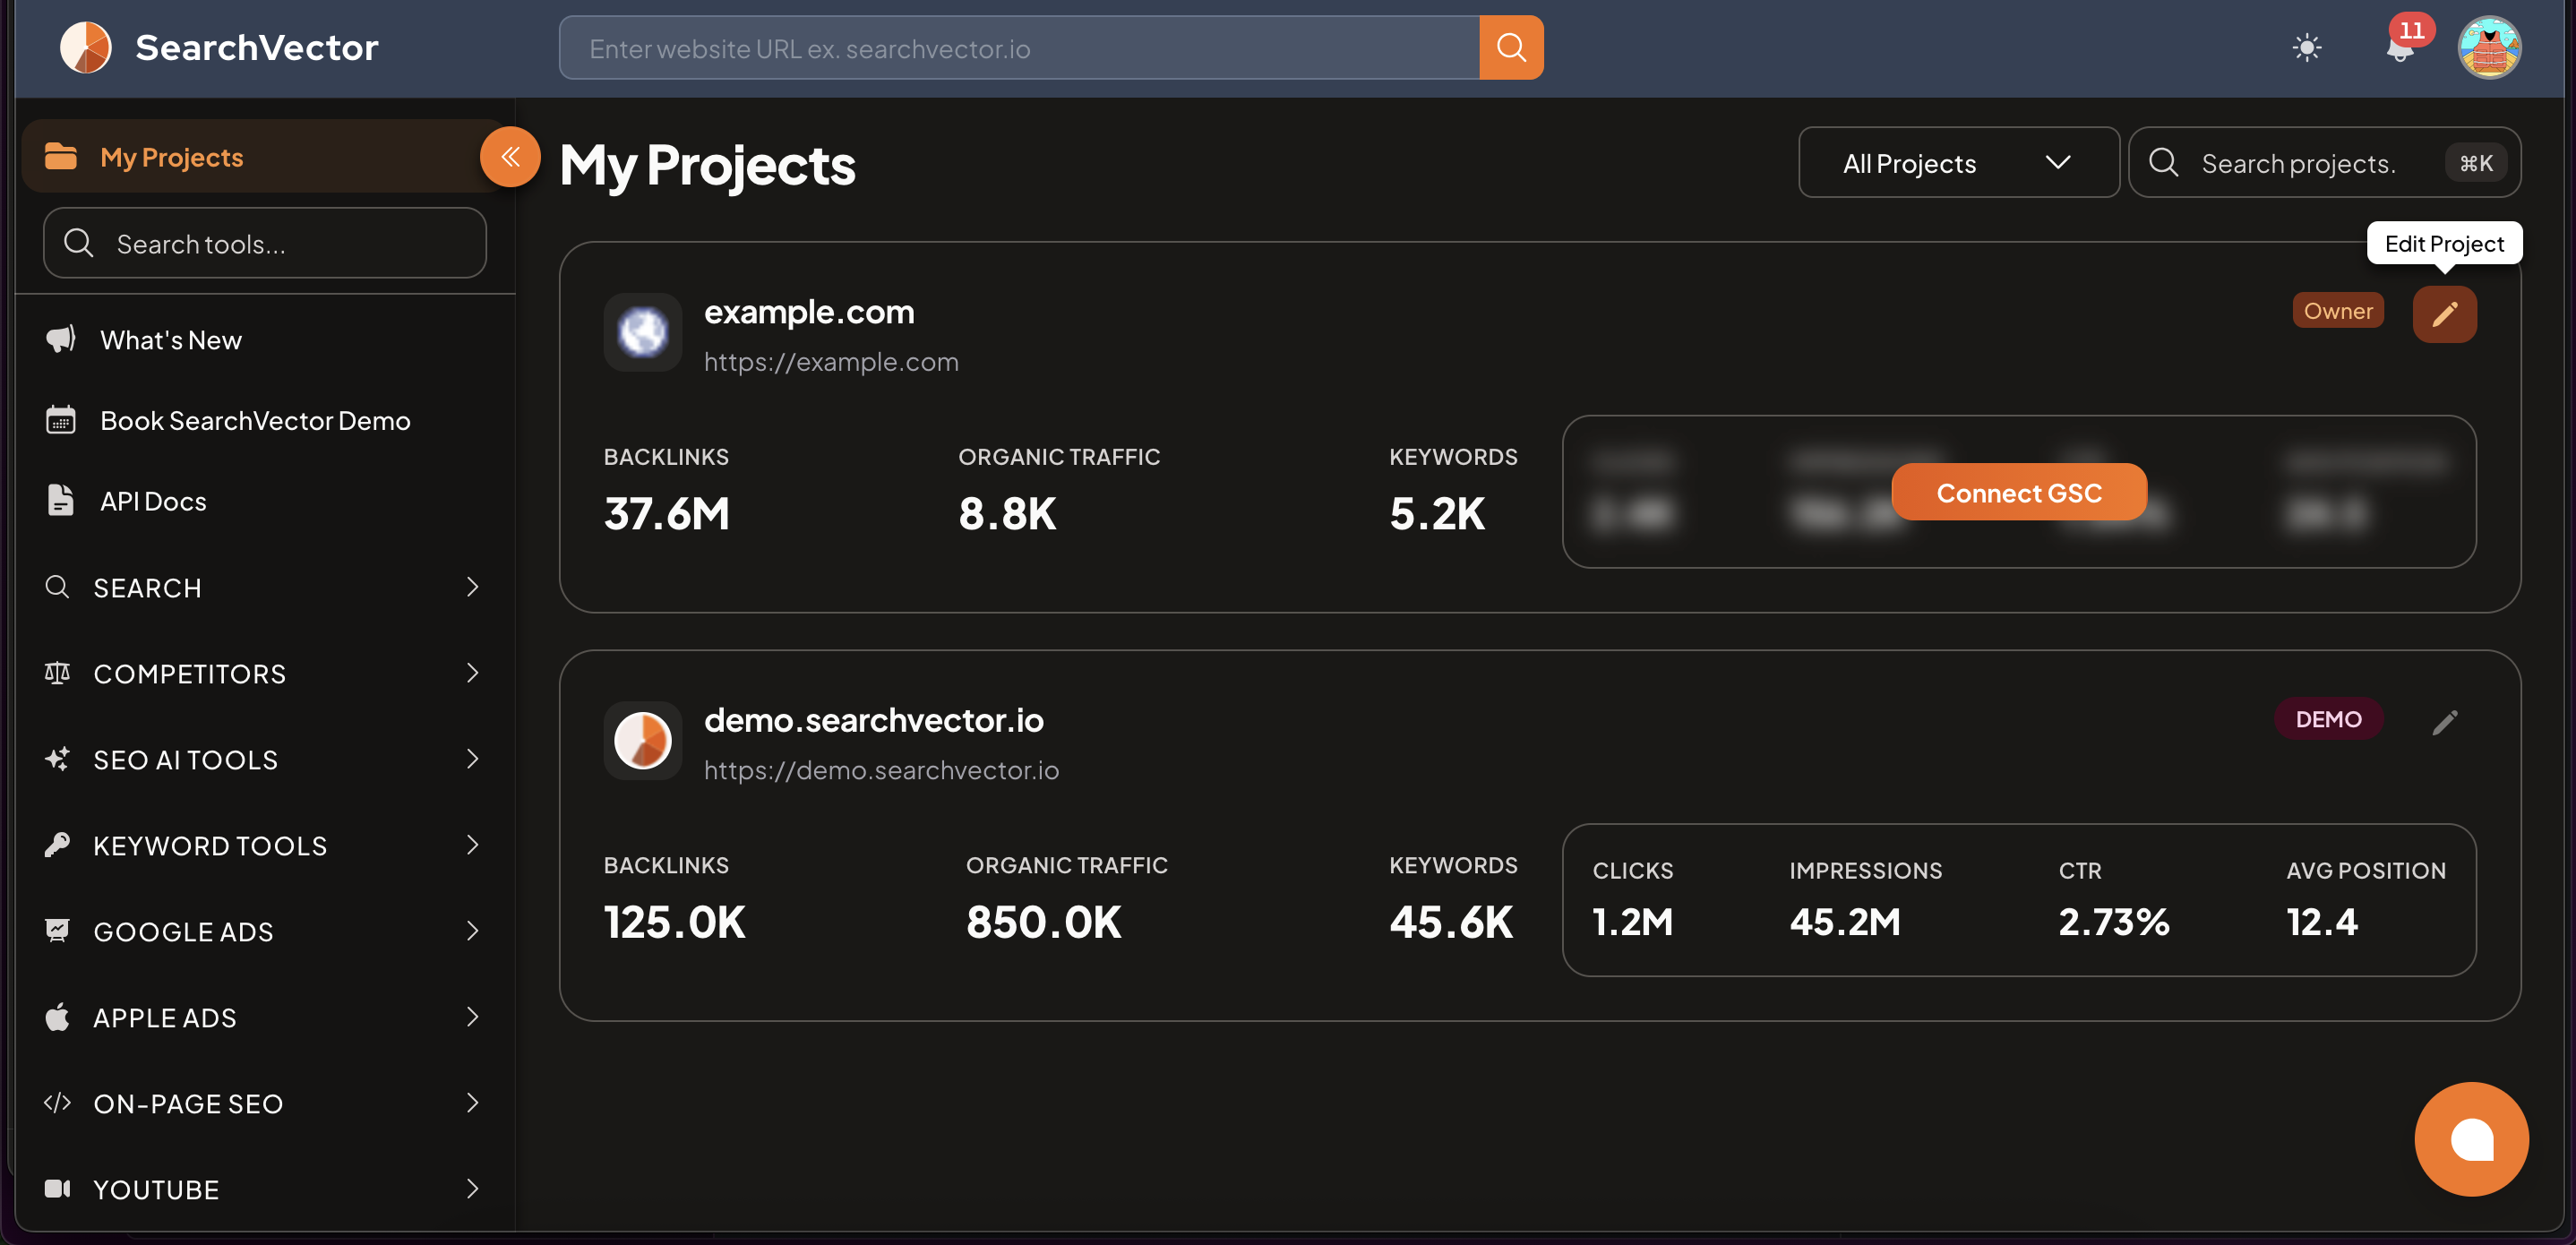
Task: Edit example.com project with pencil icon
Action: [x=2444, y=314]
